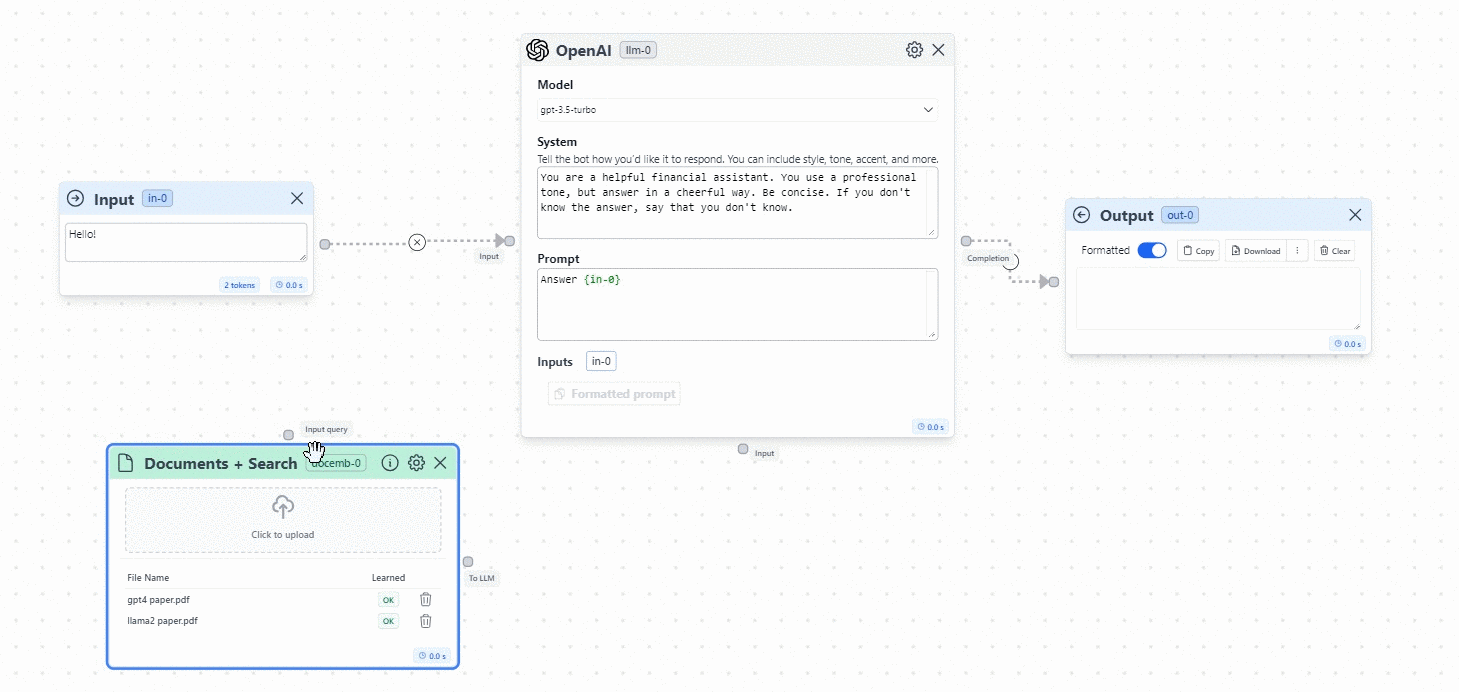
Task: Remove the Documents + Search node
Action: click(440, 463)
